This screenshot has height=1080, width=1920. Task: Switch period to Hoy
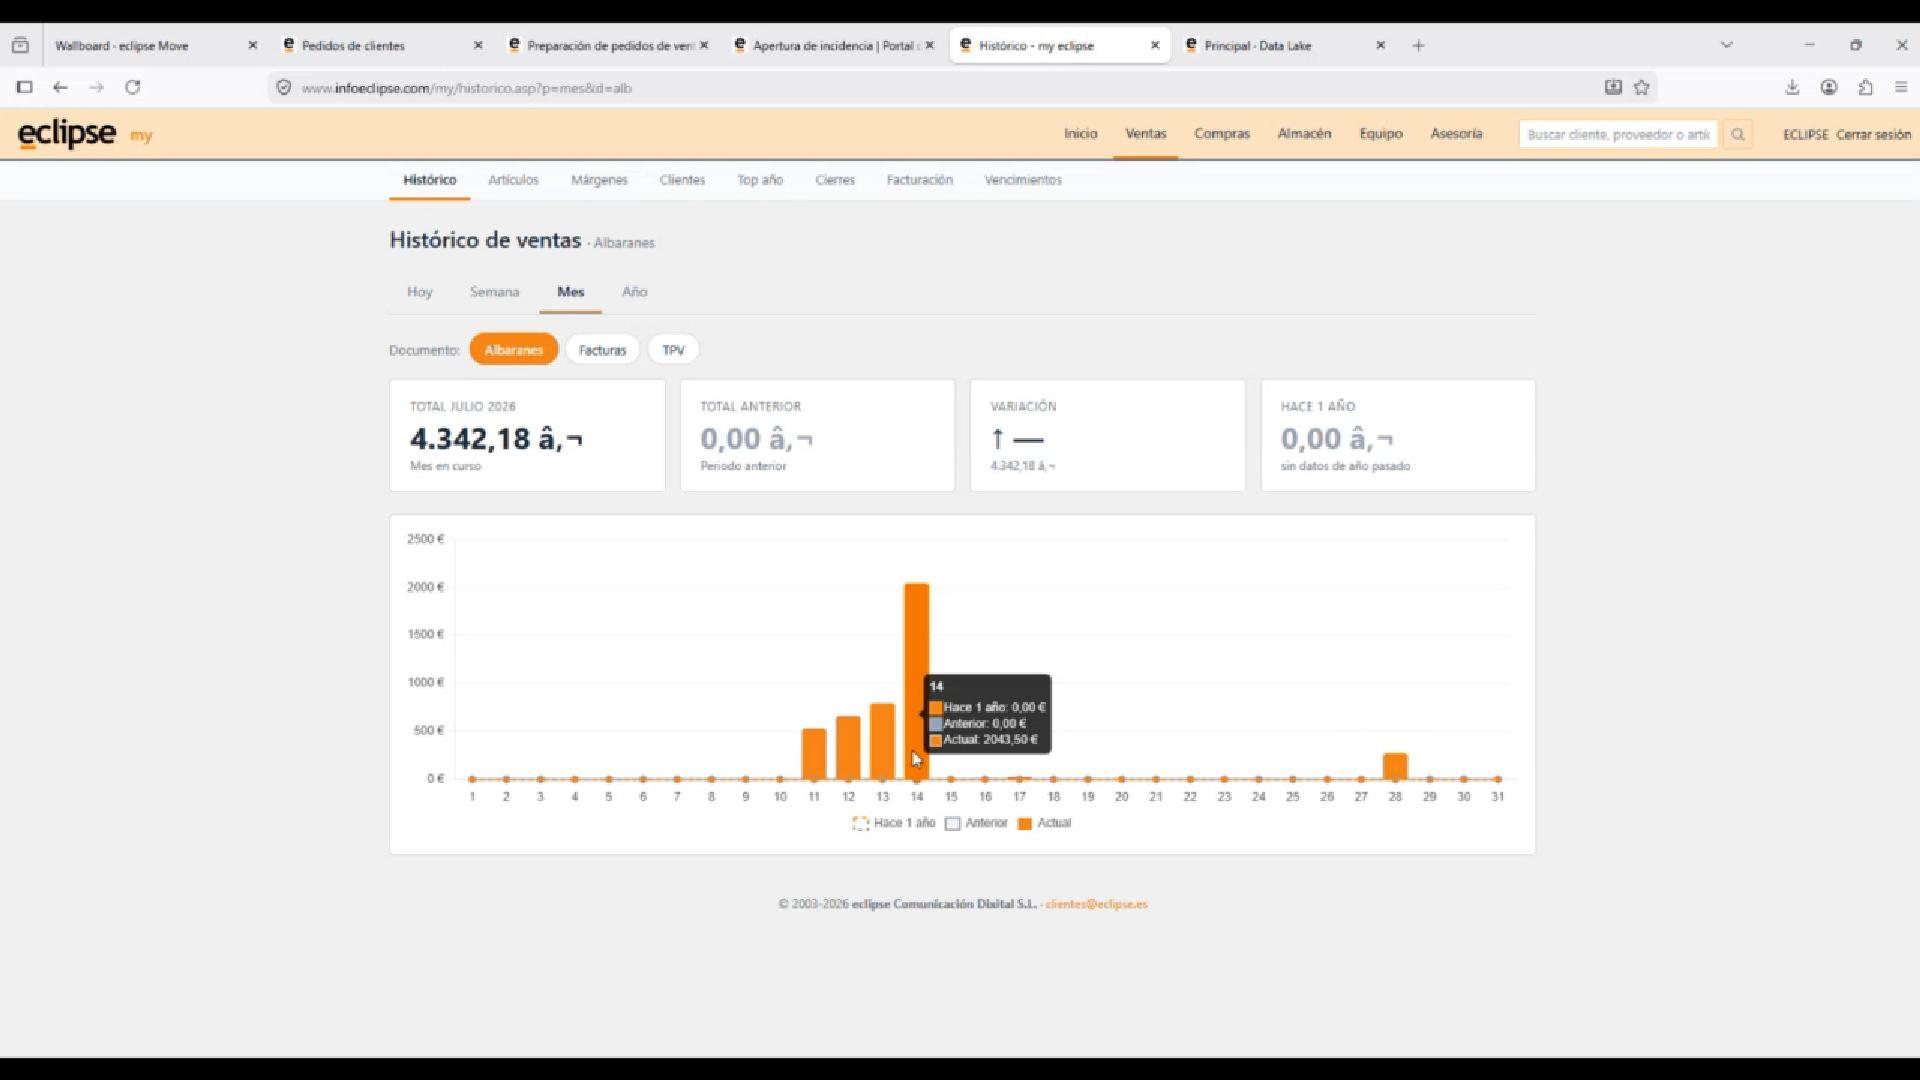pos(419,292)
